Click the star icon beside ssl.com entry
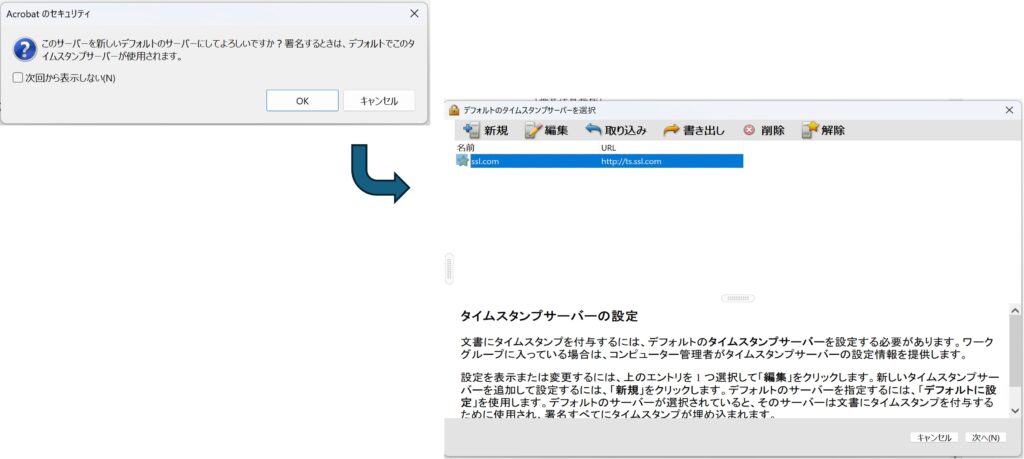 (462, 161)
